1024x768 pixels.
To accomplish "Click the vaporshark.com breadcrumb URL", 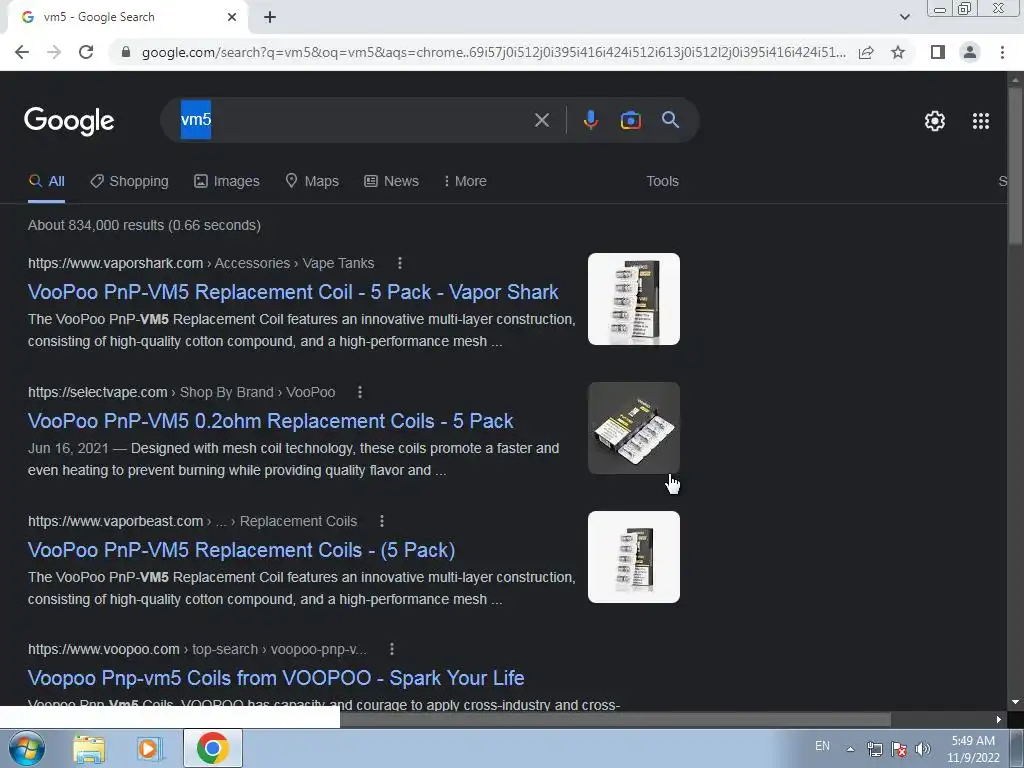I will point(200,263).
